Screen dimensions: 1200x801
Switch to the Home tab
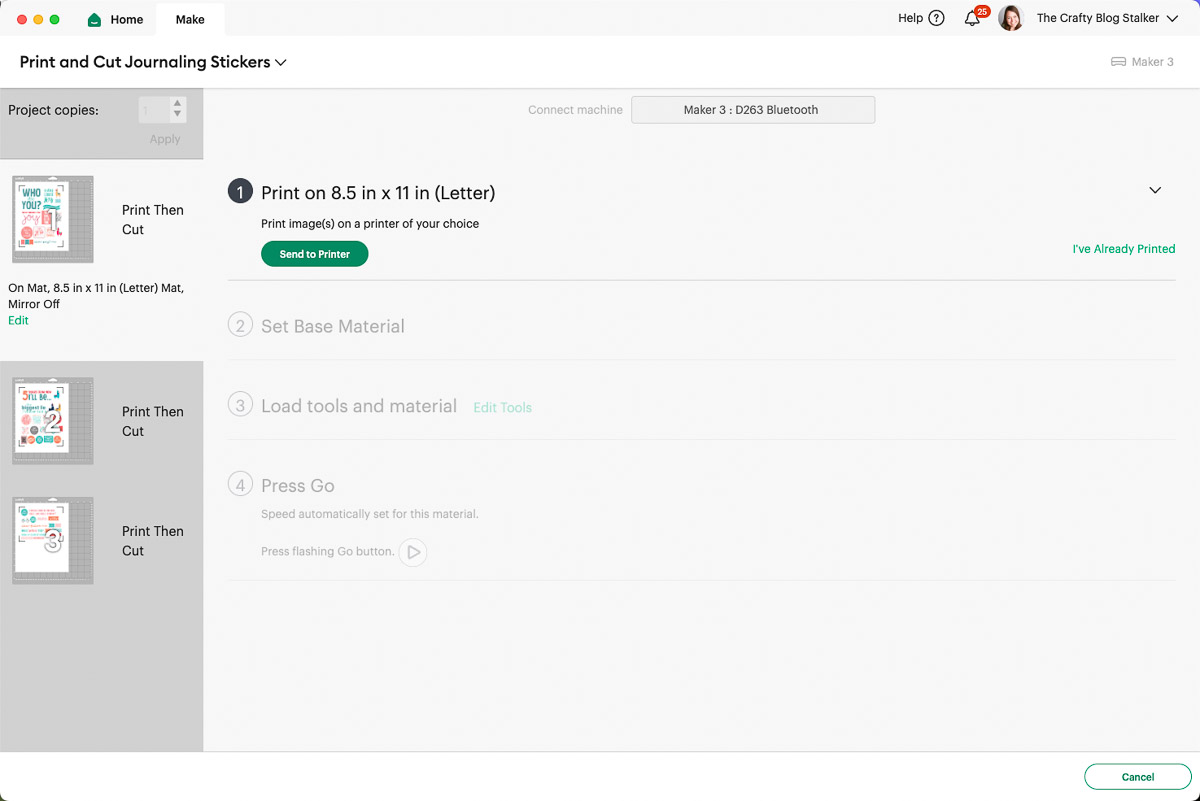(x=115, y=19)
